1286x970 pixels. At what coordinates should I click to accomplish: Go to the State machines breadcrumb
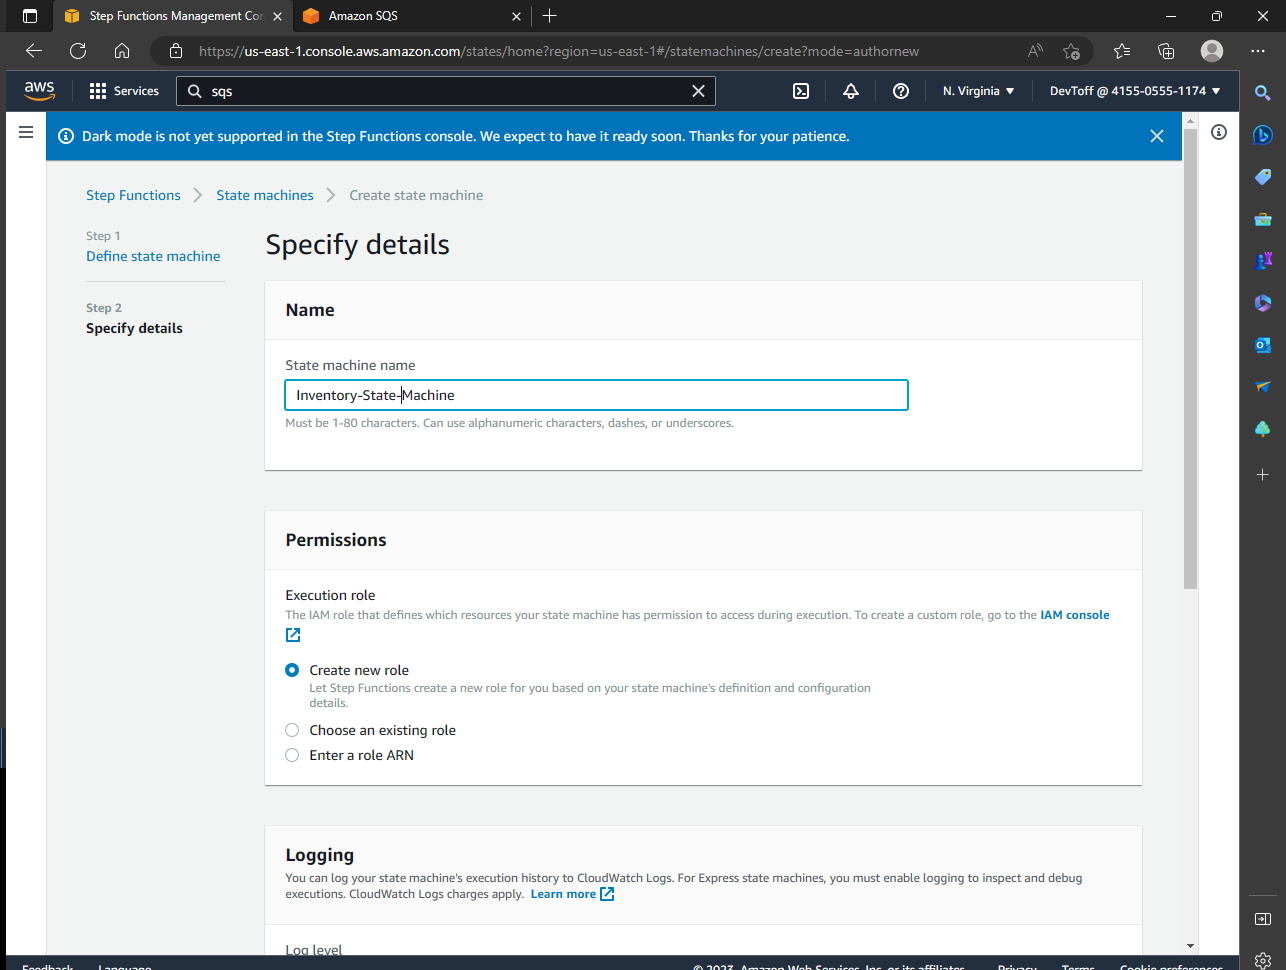click(264, 195)
